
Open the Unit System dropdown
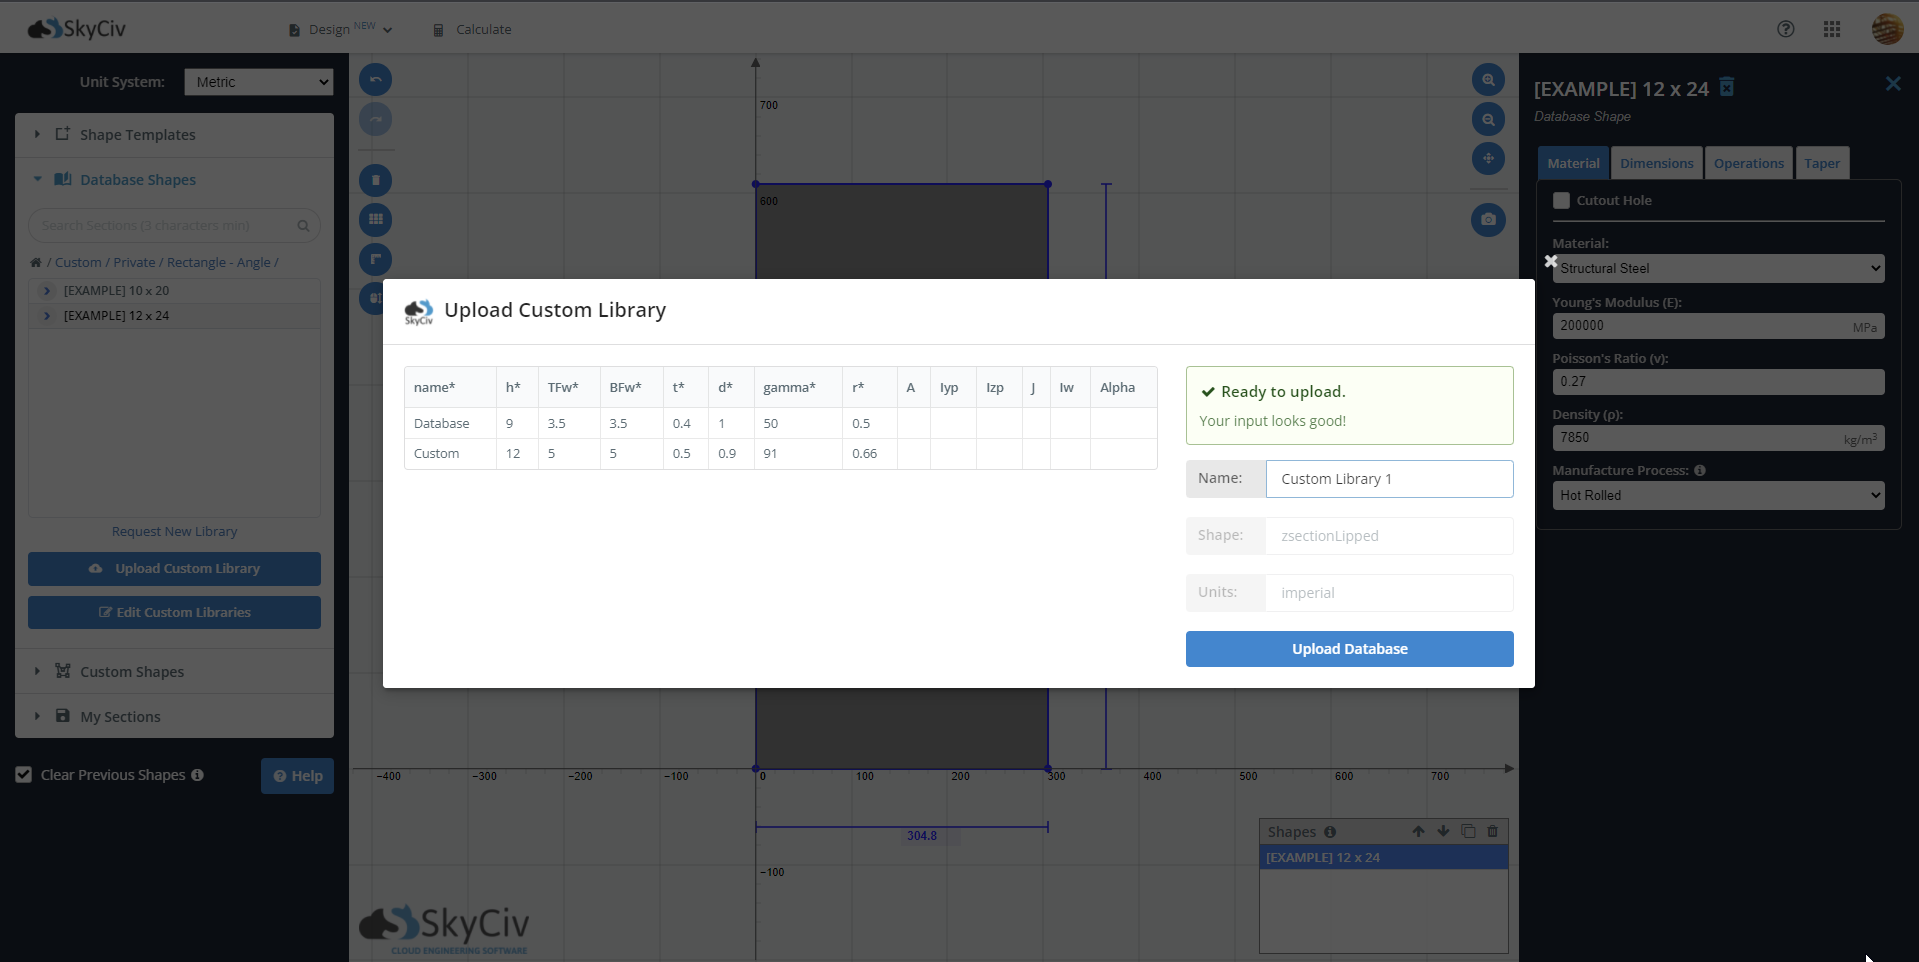(x=258, y=82)
